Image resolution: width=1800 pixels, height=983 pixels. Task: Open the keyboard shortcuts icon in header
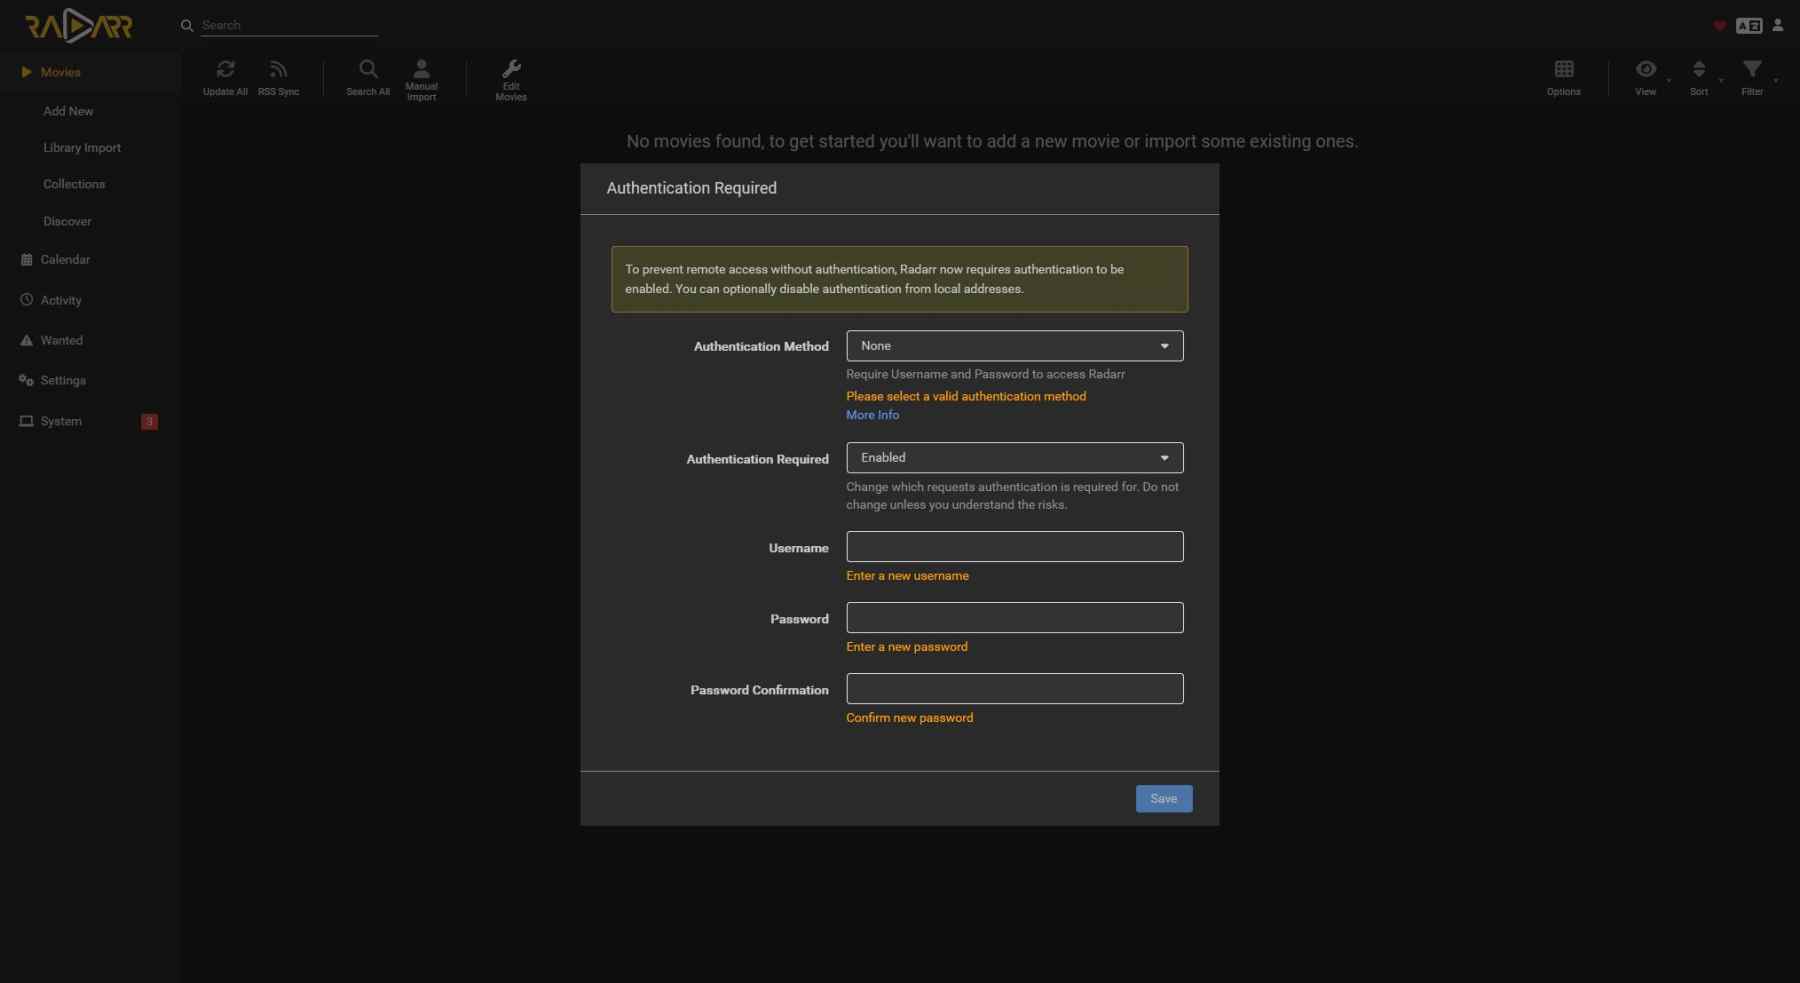tap(1749, 26)
